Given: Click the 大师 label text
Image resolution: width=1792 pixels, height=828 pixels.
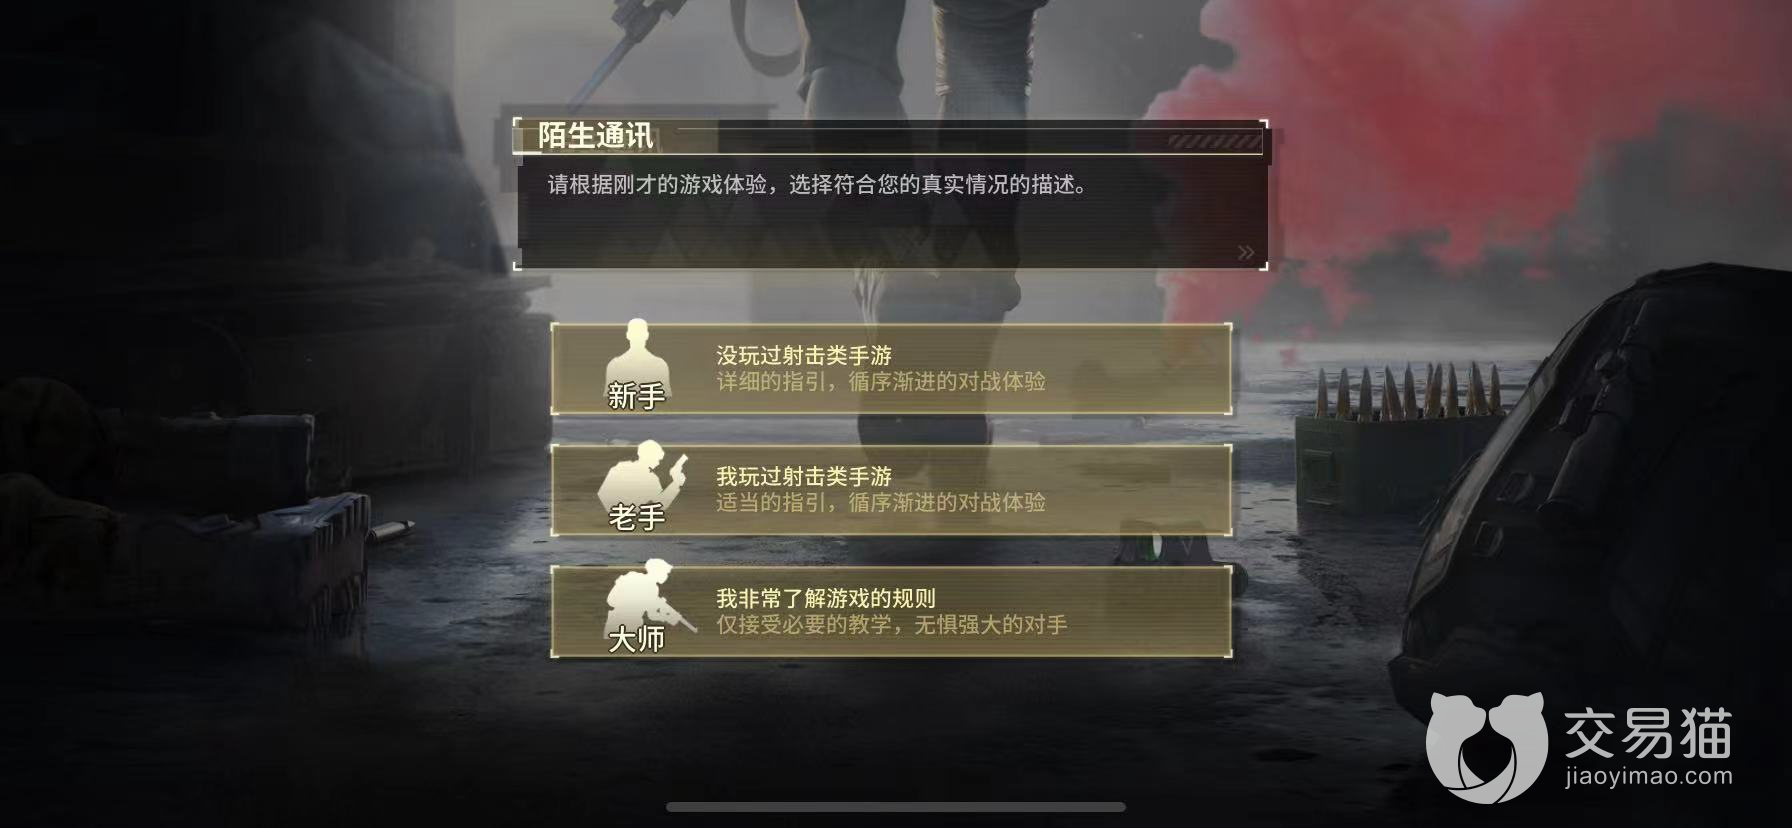Looking at the screenshot, I should pos(637,639).
